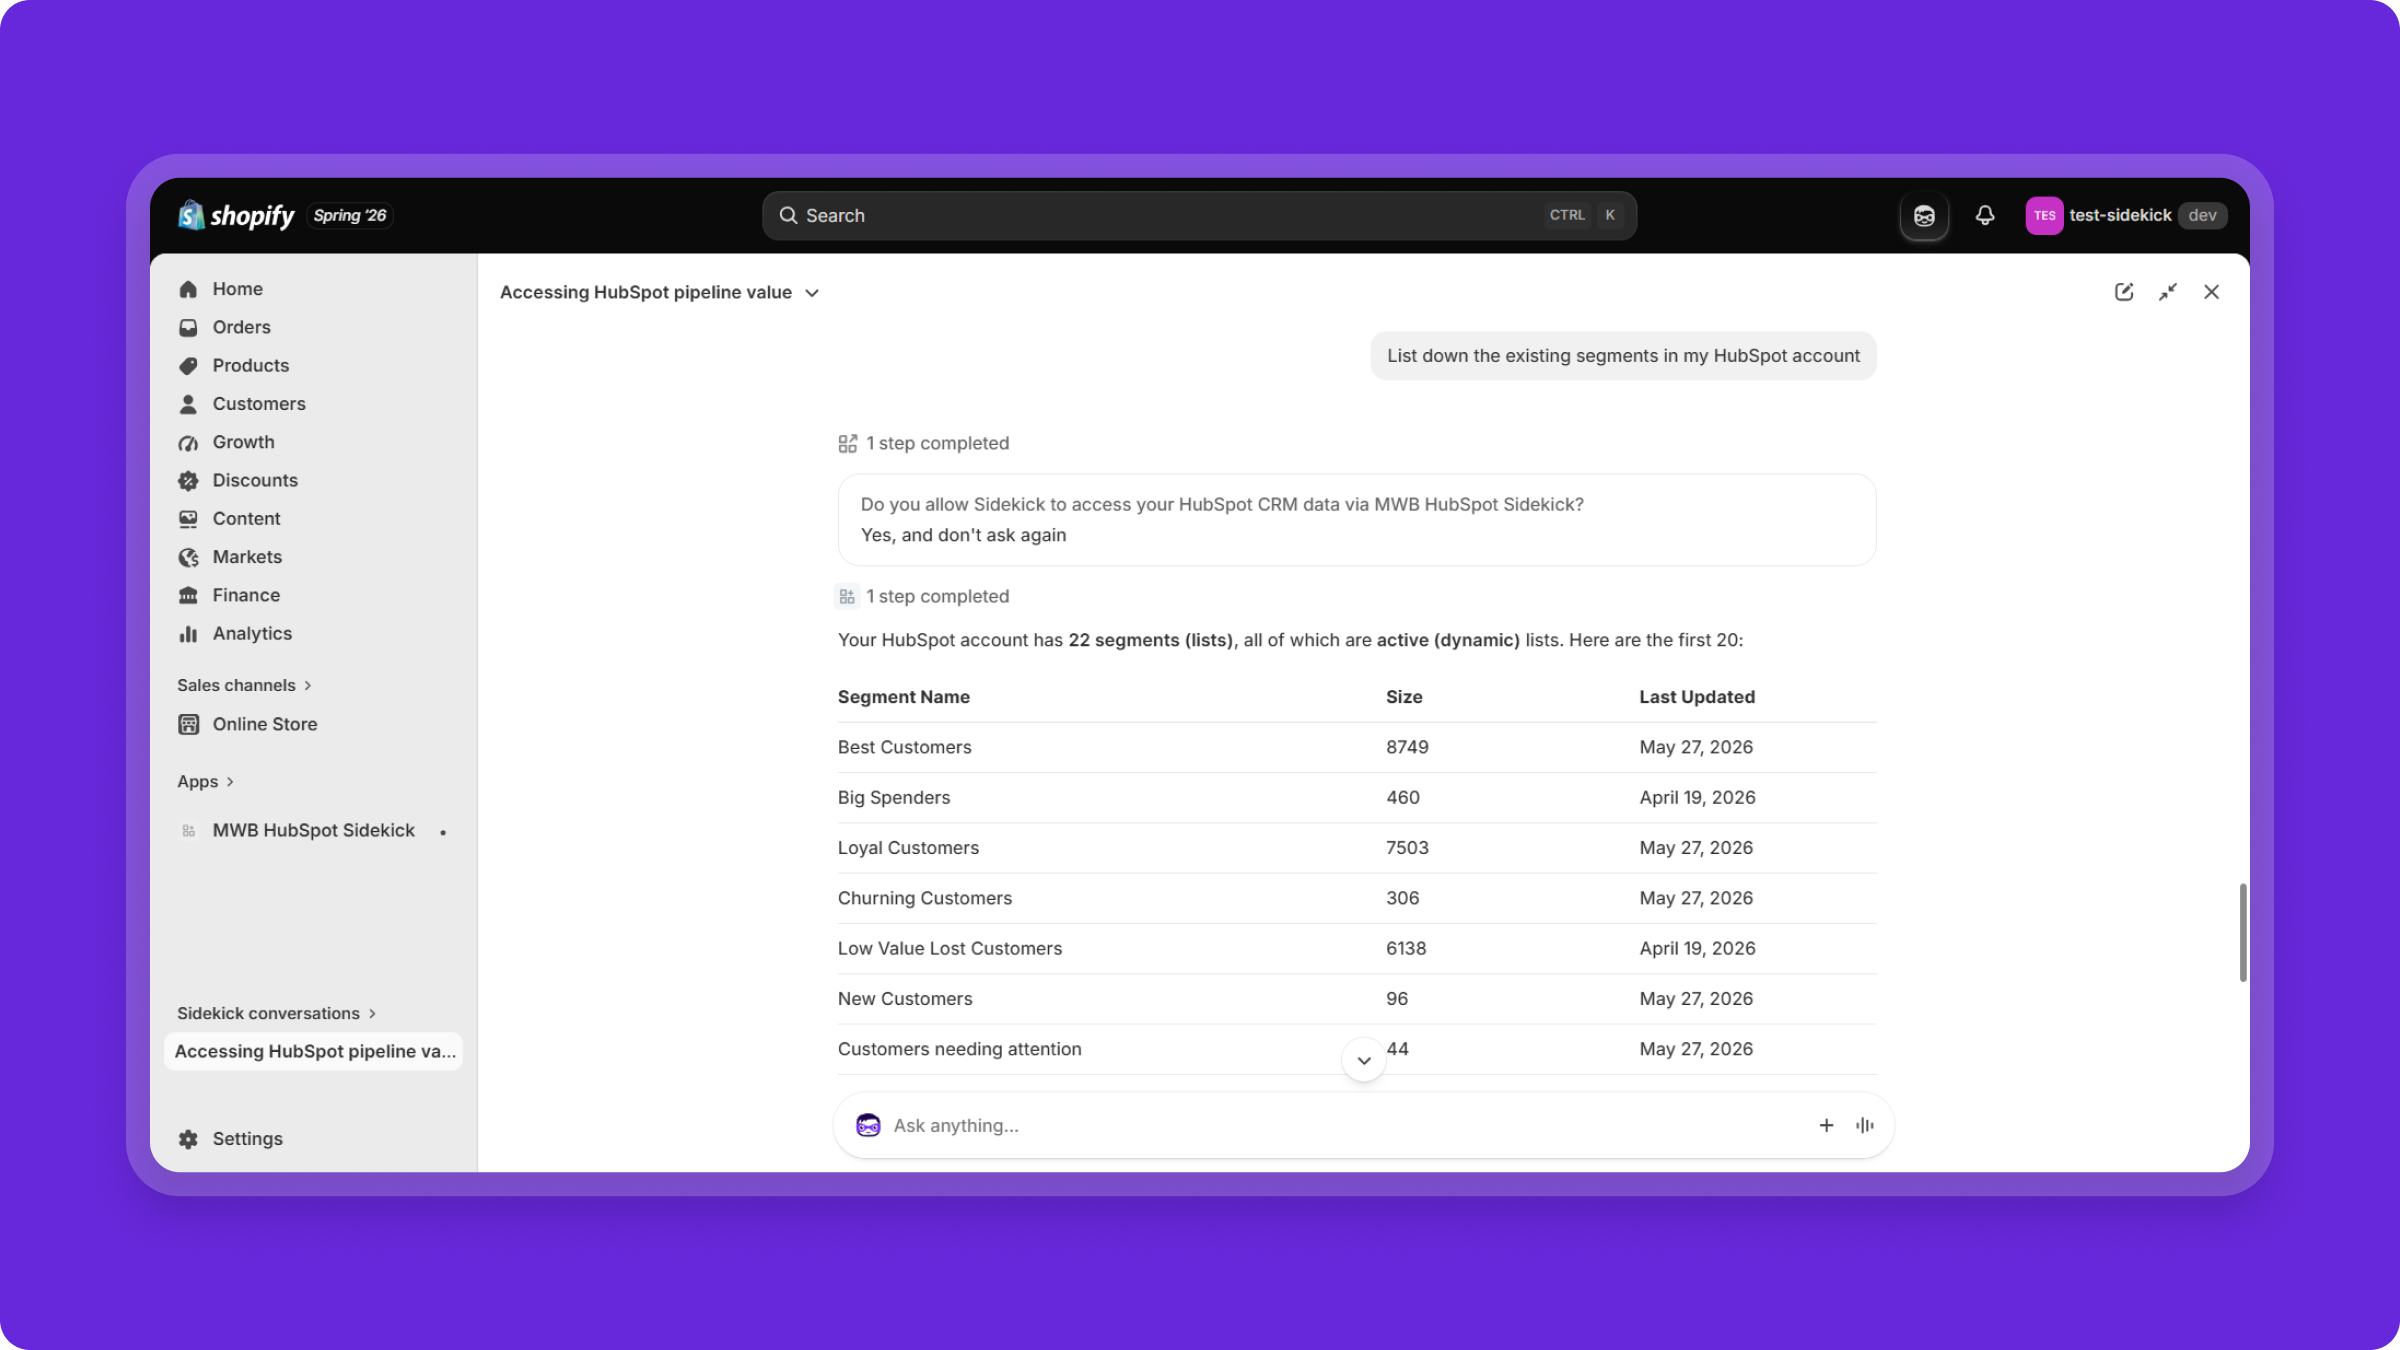2400x1350 pixels.
Task: Expand the second 1 step completed row
Action: coord(924,596)
